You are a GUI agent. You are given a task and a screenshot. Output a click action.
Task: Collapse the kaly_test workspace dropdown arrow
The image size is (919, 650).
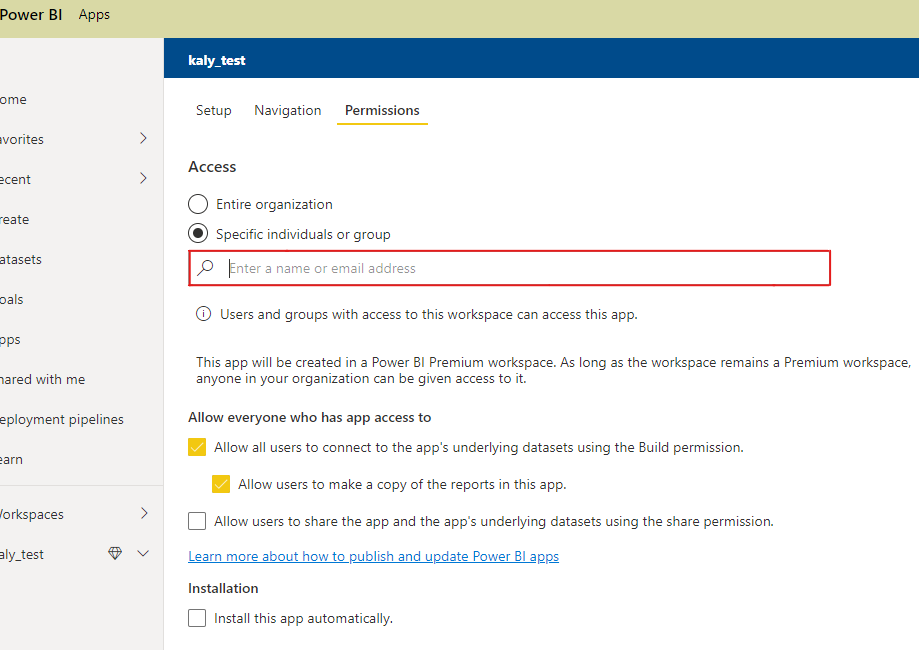click(x=143, y=553)
